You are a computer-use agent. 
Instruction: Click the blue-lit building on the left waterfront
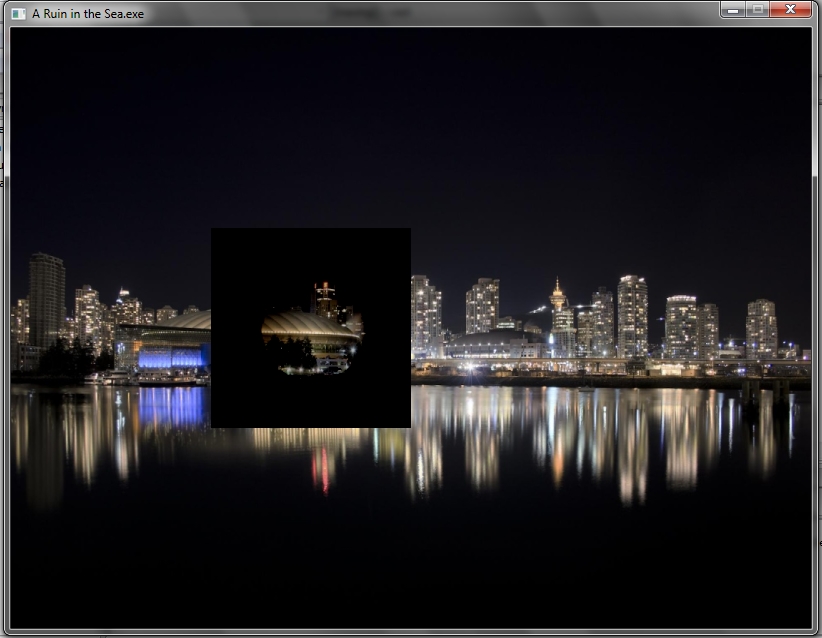(x=170, y=356)
